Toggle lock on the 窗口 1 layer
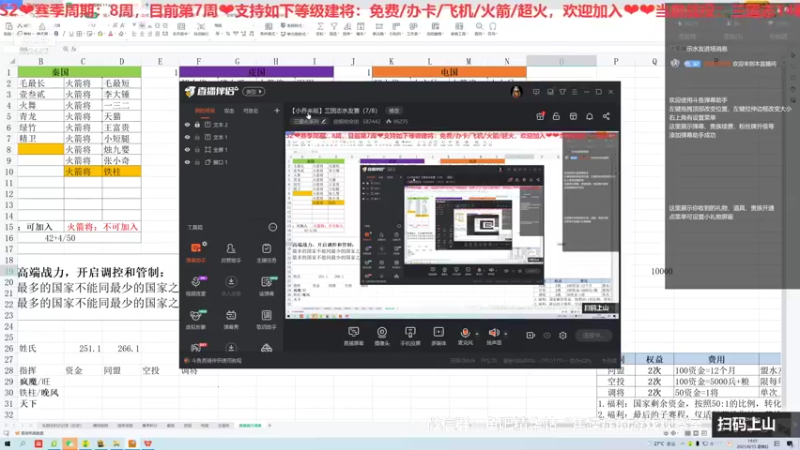Screen dimensions: 800x450 (x=197, y=162)
